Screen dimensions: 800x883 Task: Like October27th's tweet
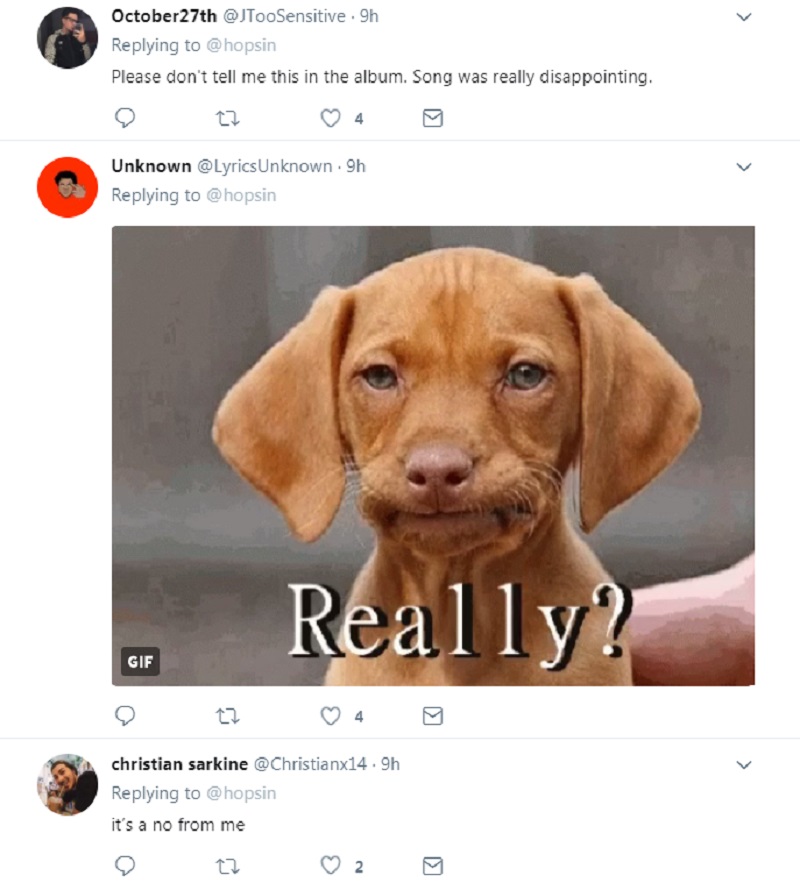pyautogui.click(x=330, y=118)
